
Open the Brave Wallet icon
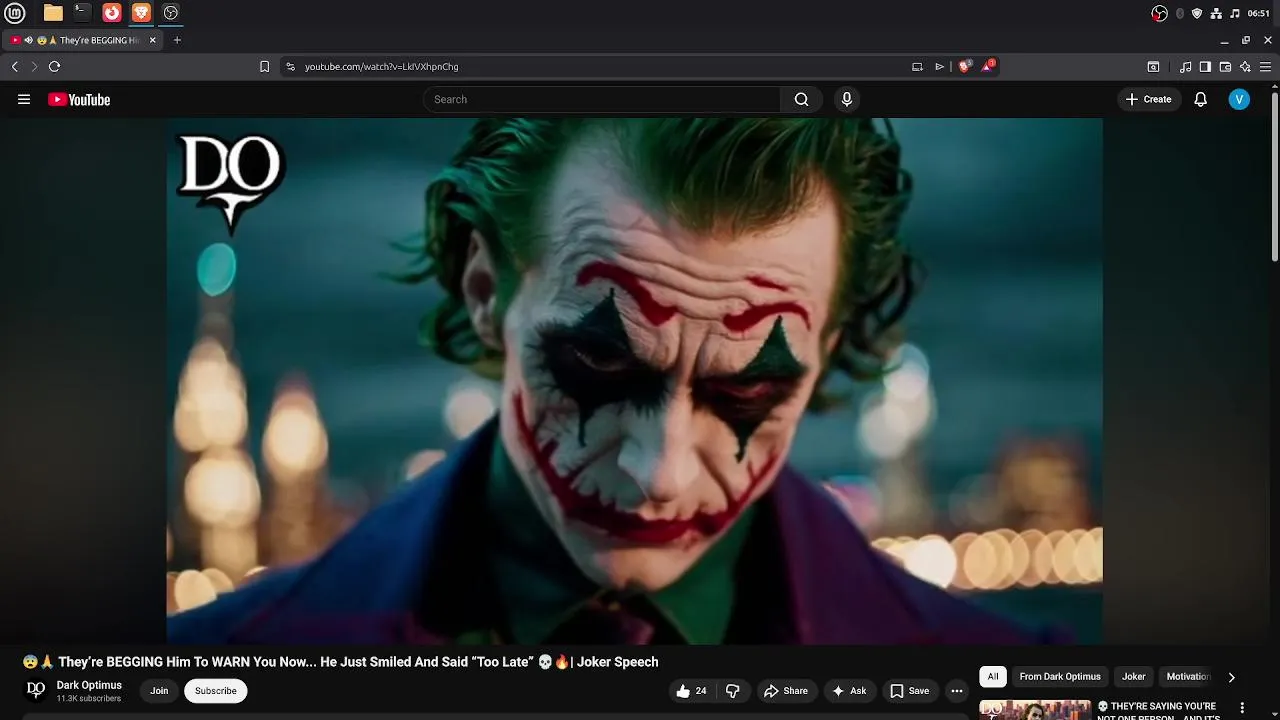pos(1225,67)
